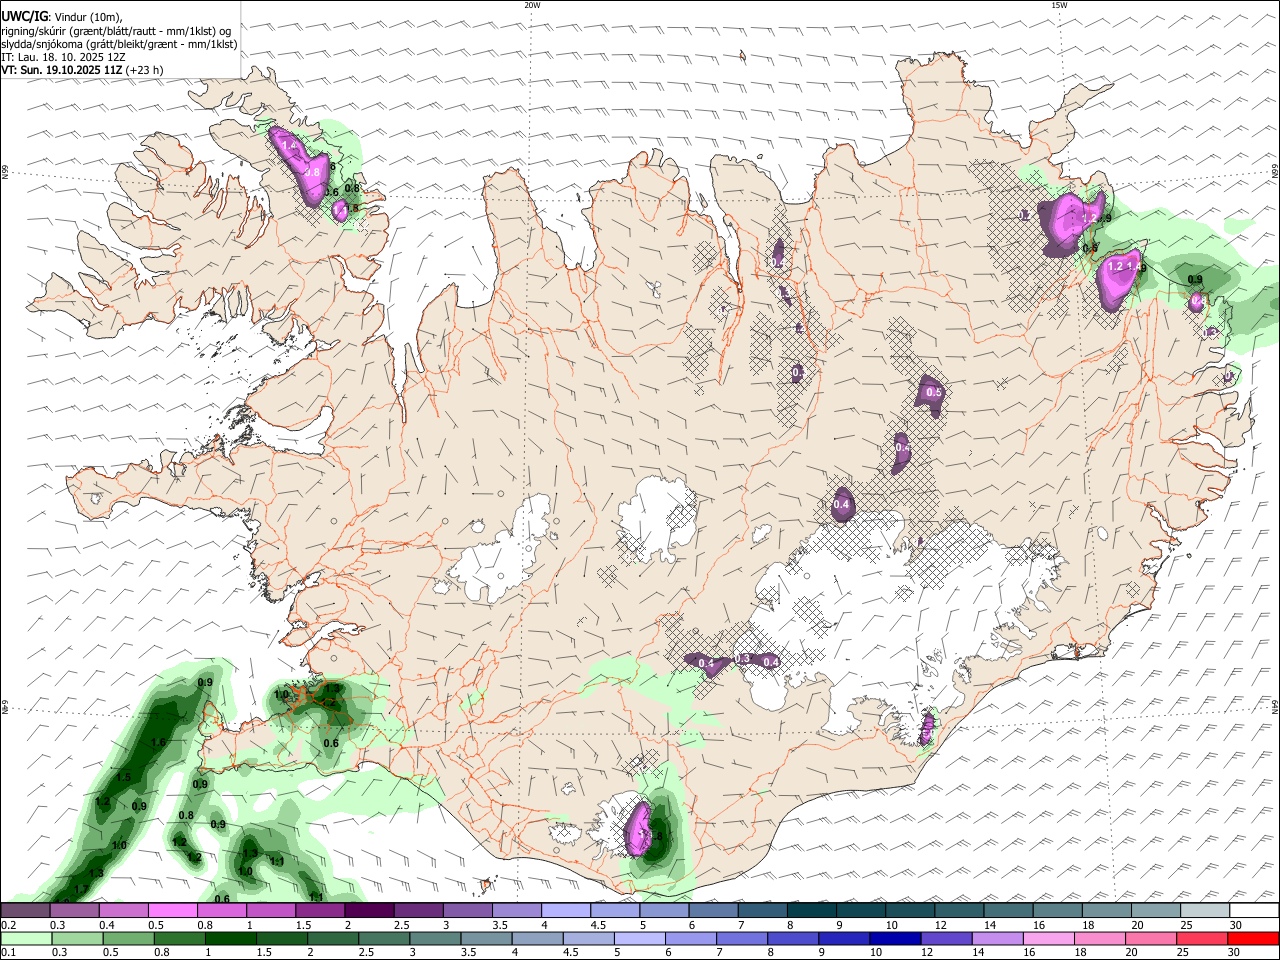Select the 0.1 label on the rain scale
Image resolution: width=1280 pixels, height=960 pixels.
tap(7, 953)
